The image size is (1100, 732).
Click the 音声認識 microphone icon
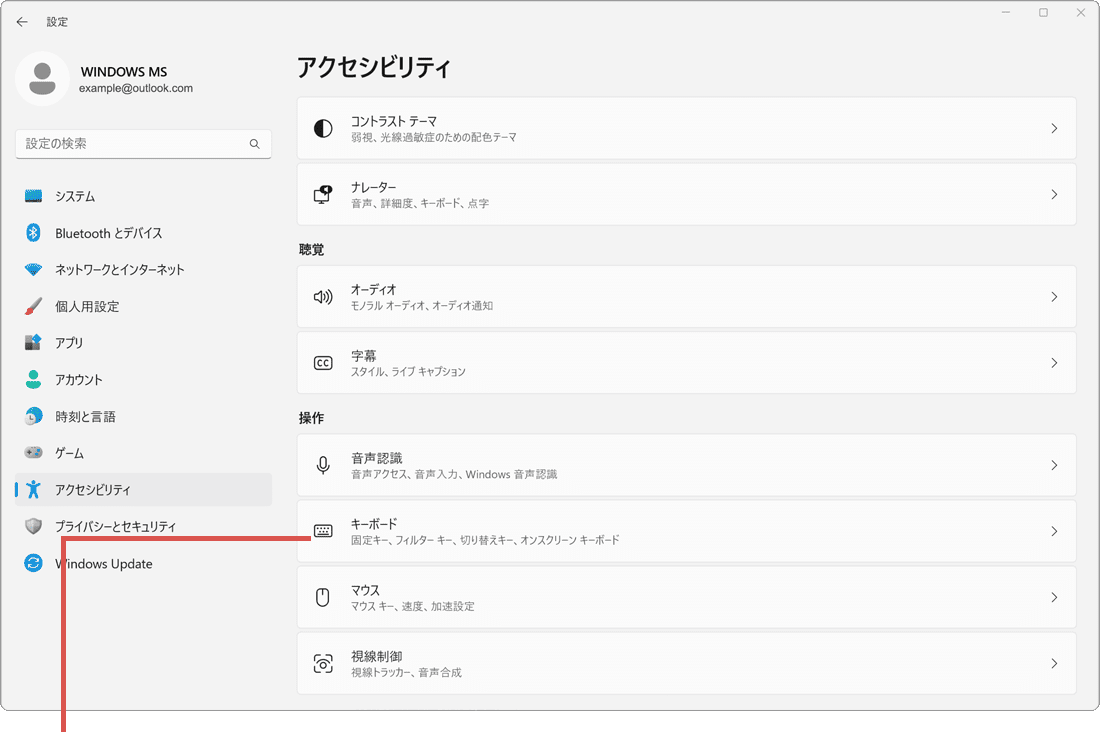323,464
